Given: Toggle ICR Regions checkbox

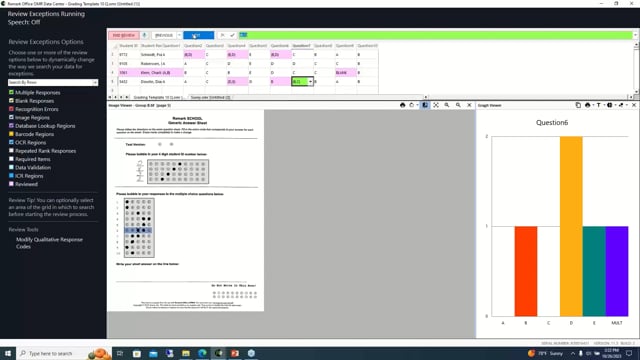Looking at the screenshot, I should pos(11,176).
